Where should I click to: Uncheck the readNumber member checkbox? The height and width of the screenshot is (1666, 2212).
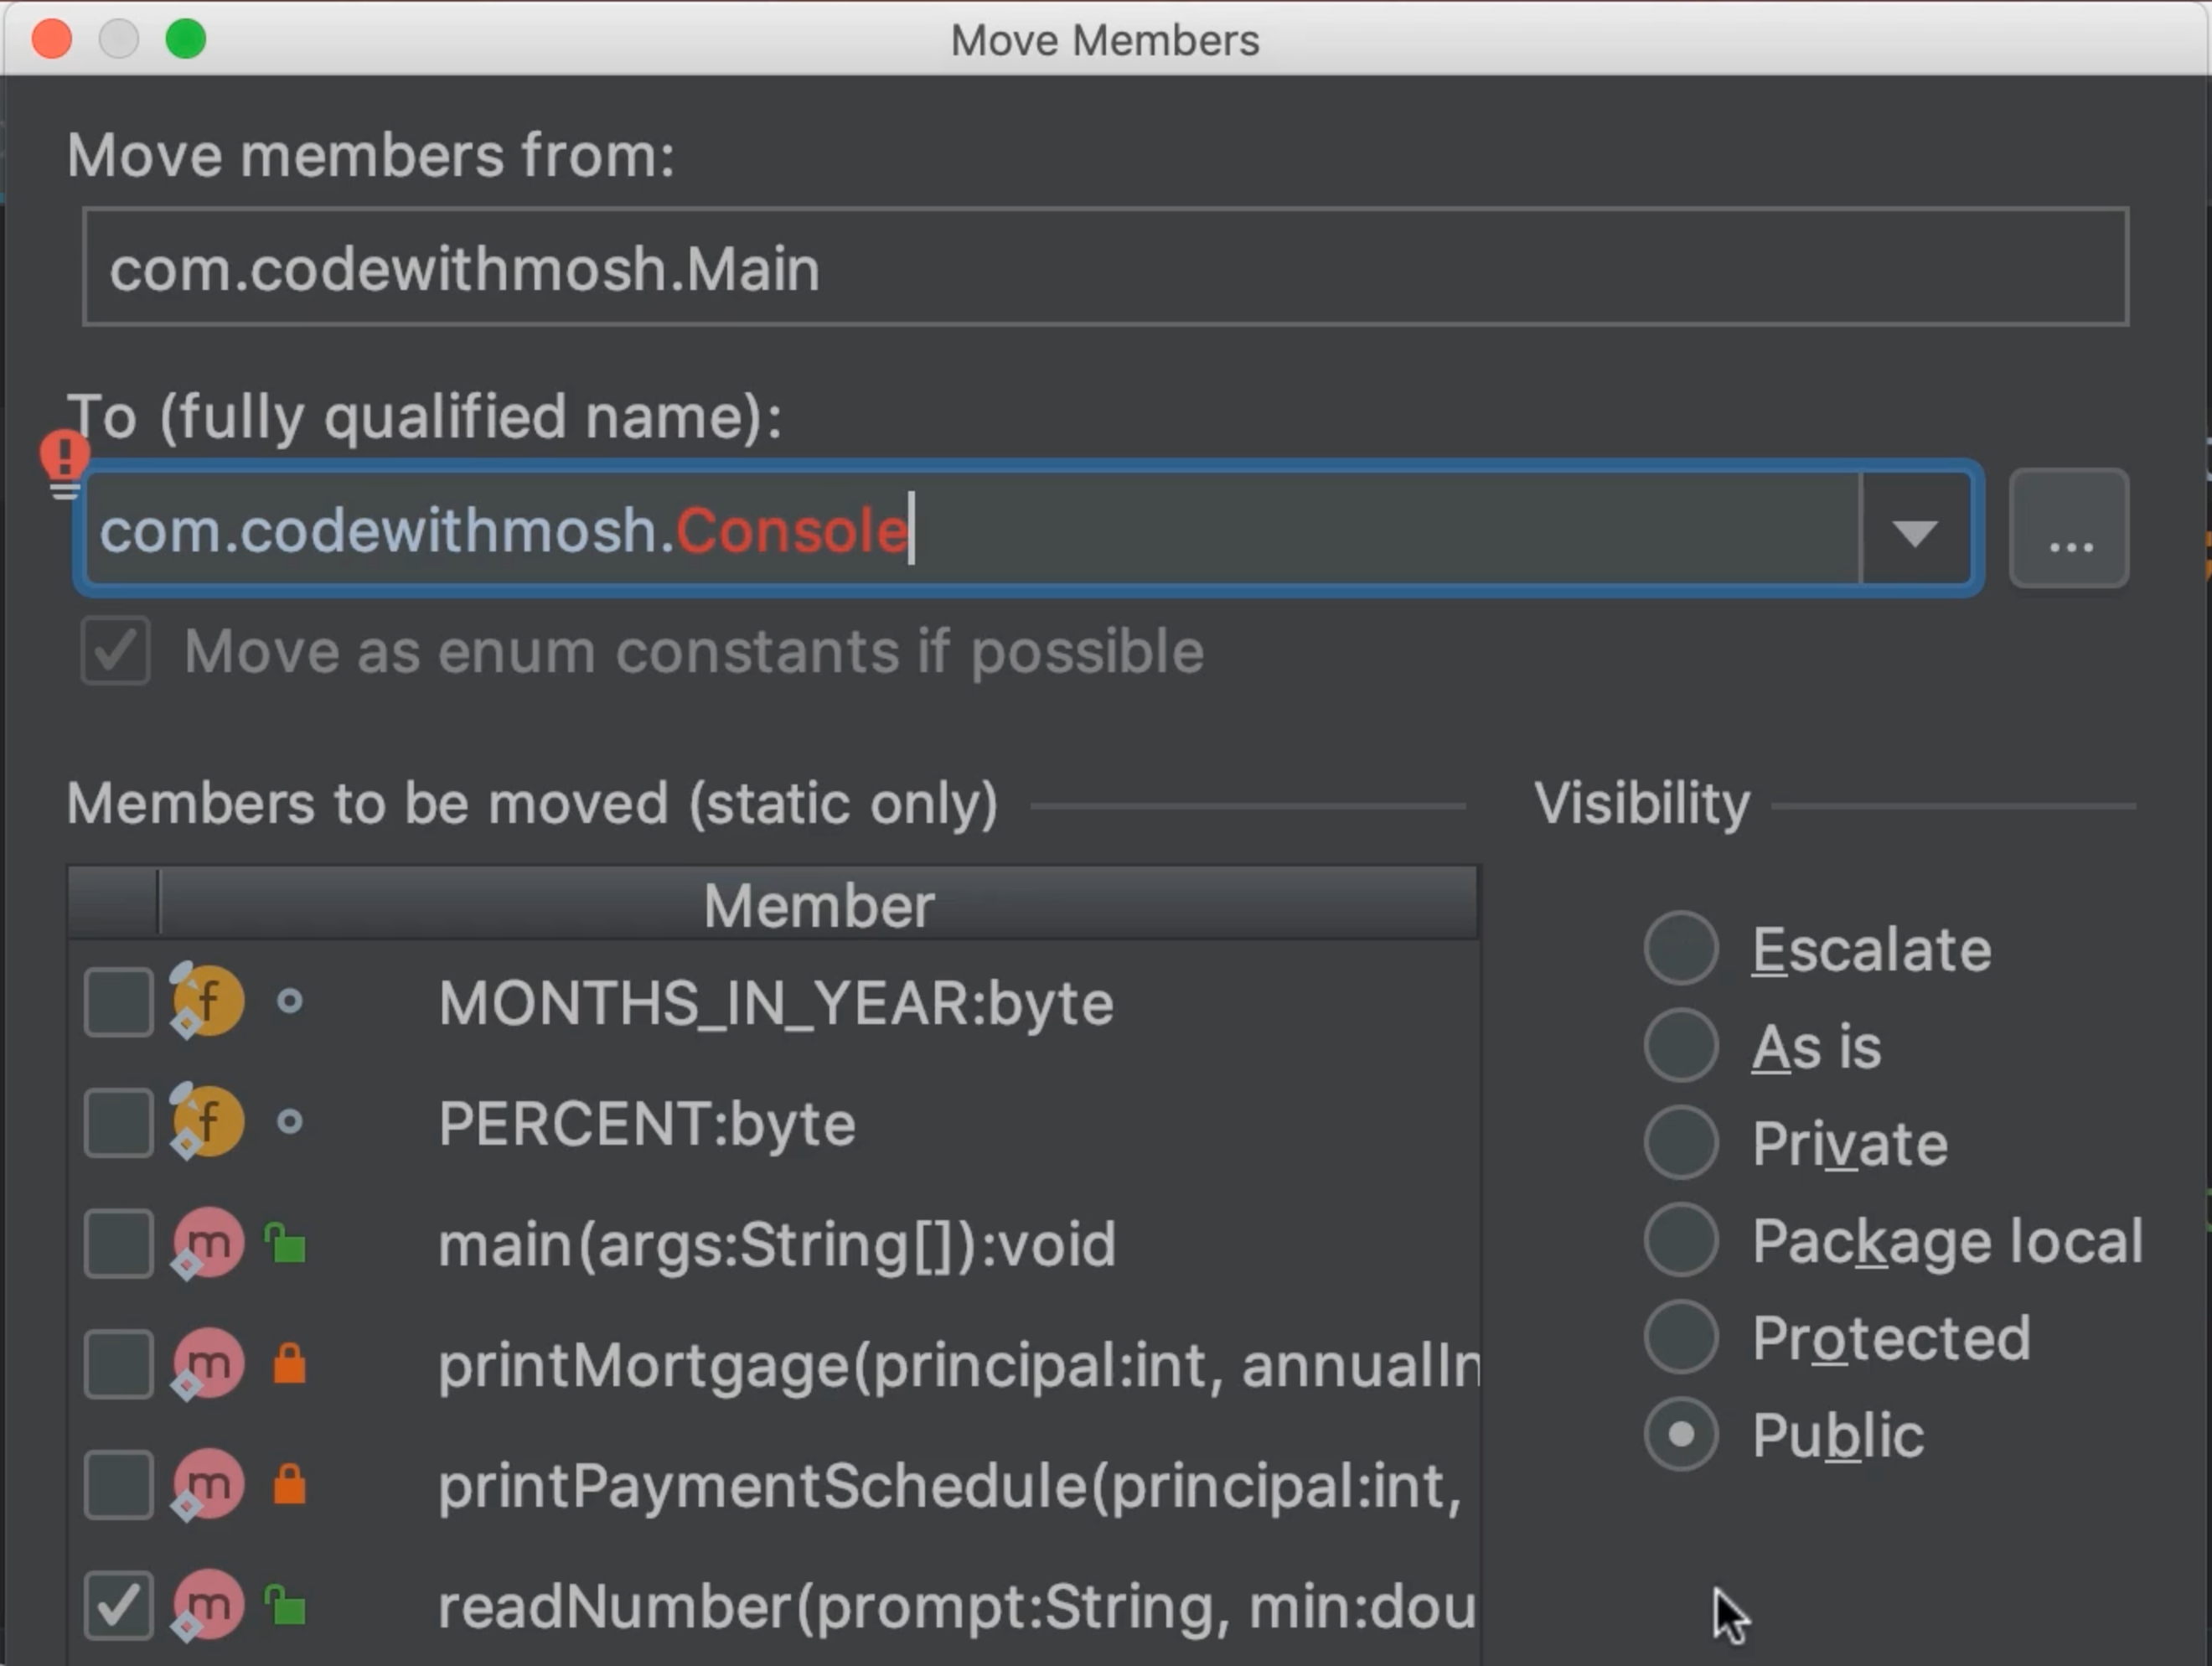click(x=119, y=1606)
